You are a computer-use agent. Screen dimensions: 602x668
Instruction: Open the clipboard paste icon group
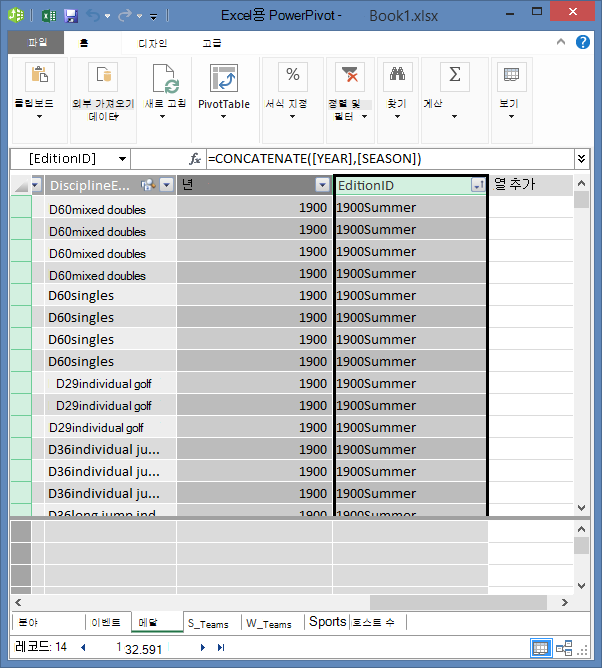[40, 77]
